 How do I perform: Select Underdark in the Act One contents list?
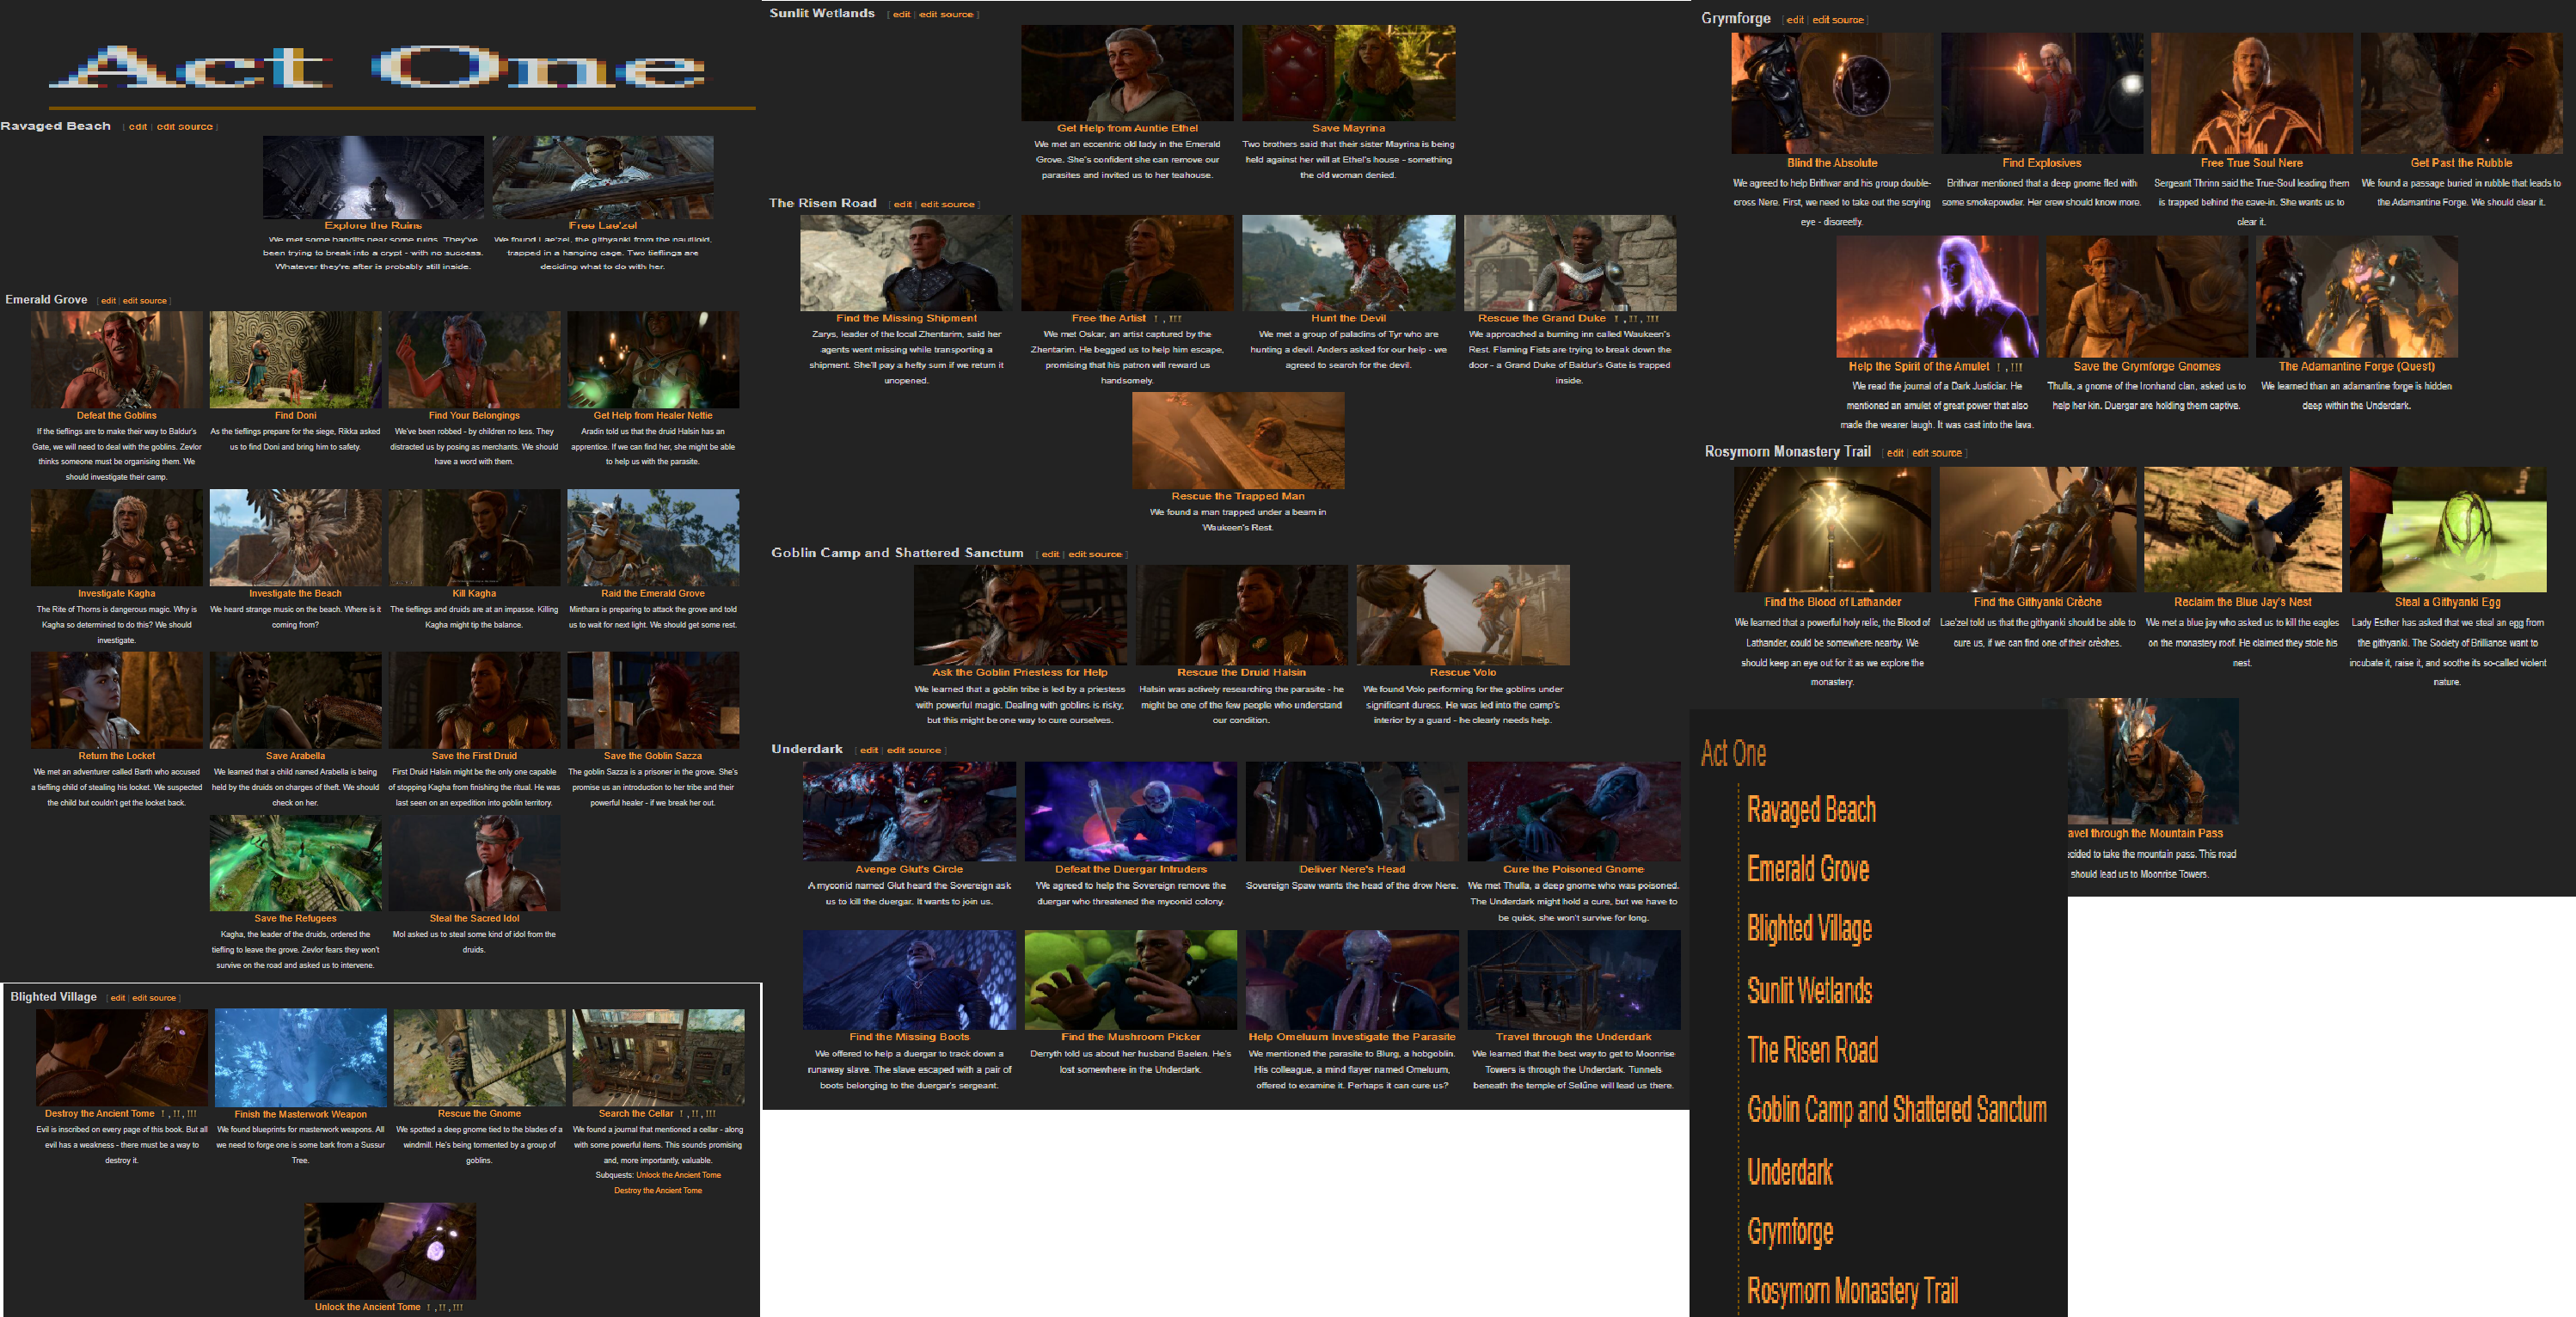click(x=1790, y=1171)
